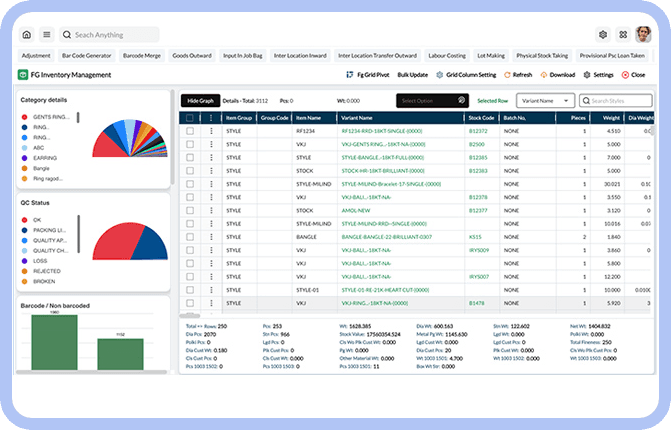Screen dimensions: 671x430
Task: Click the search magnifier icon
Action: click(67, 35)
